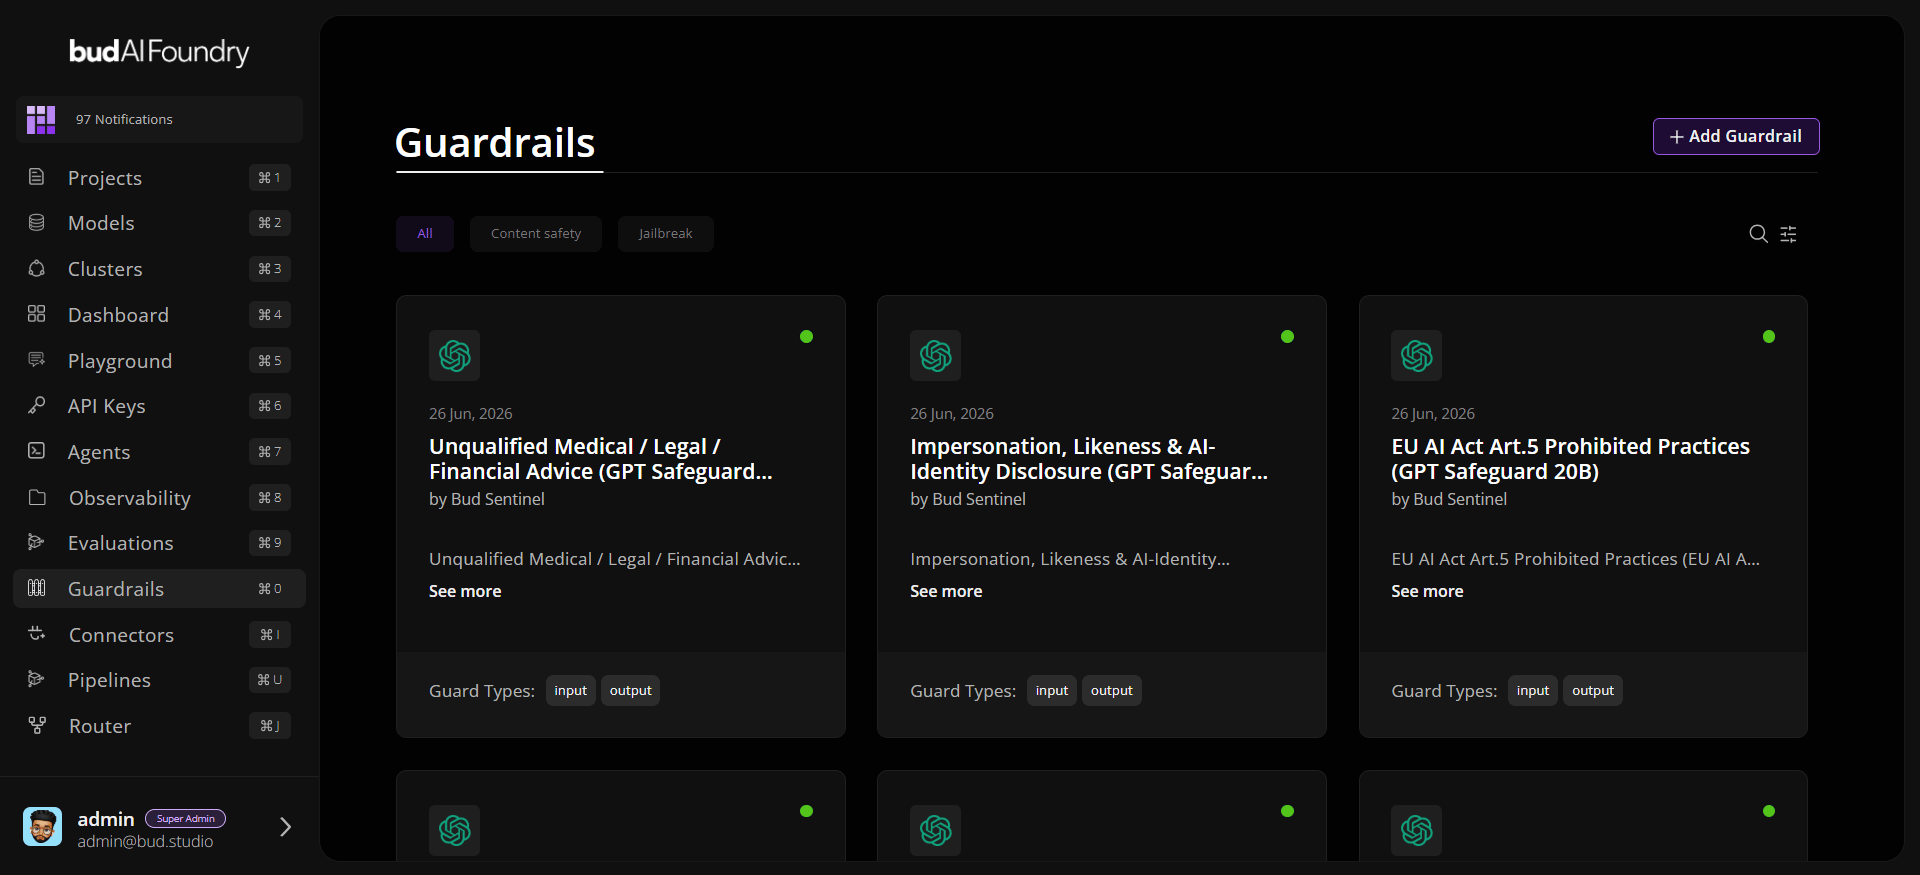Image resolution: width=1920 pixels, height=875 pixels.
Task: Click green status dot on Unqualified Medical card
Action: tap(807, 337)
